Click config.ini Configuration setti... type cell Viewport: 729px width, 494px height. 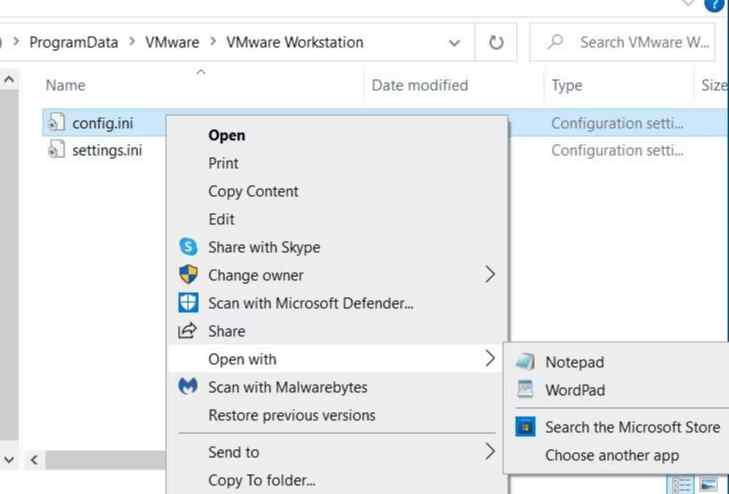617,123
